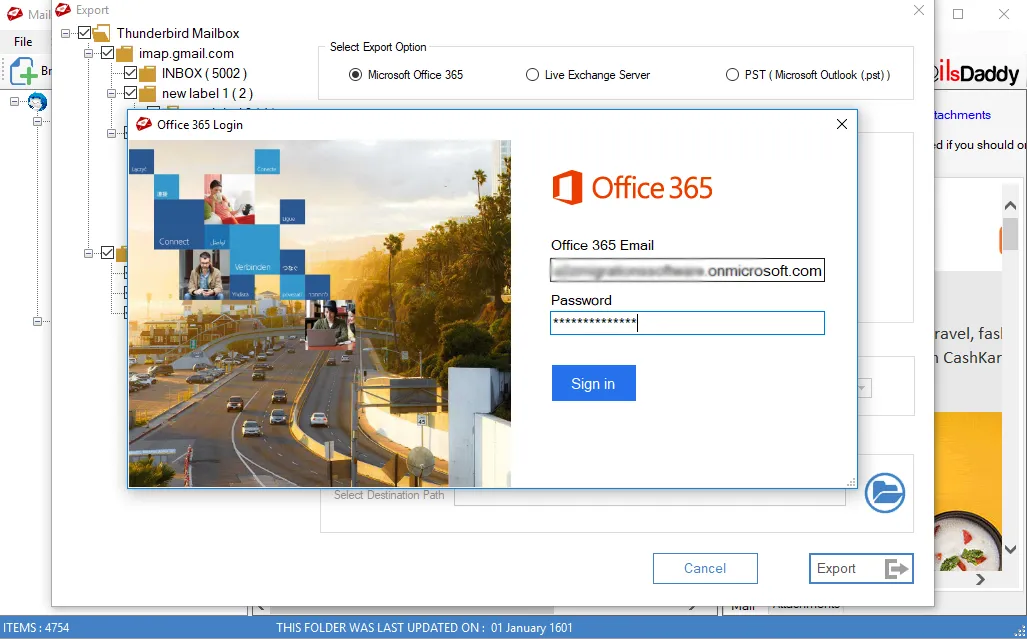Expand the new label 1 tree node

click(x=111, y=93)
